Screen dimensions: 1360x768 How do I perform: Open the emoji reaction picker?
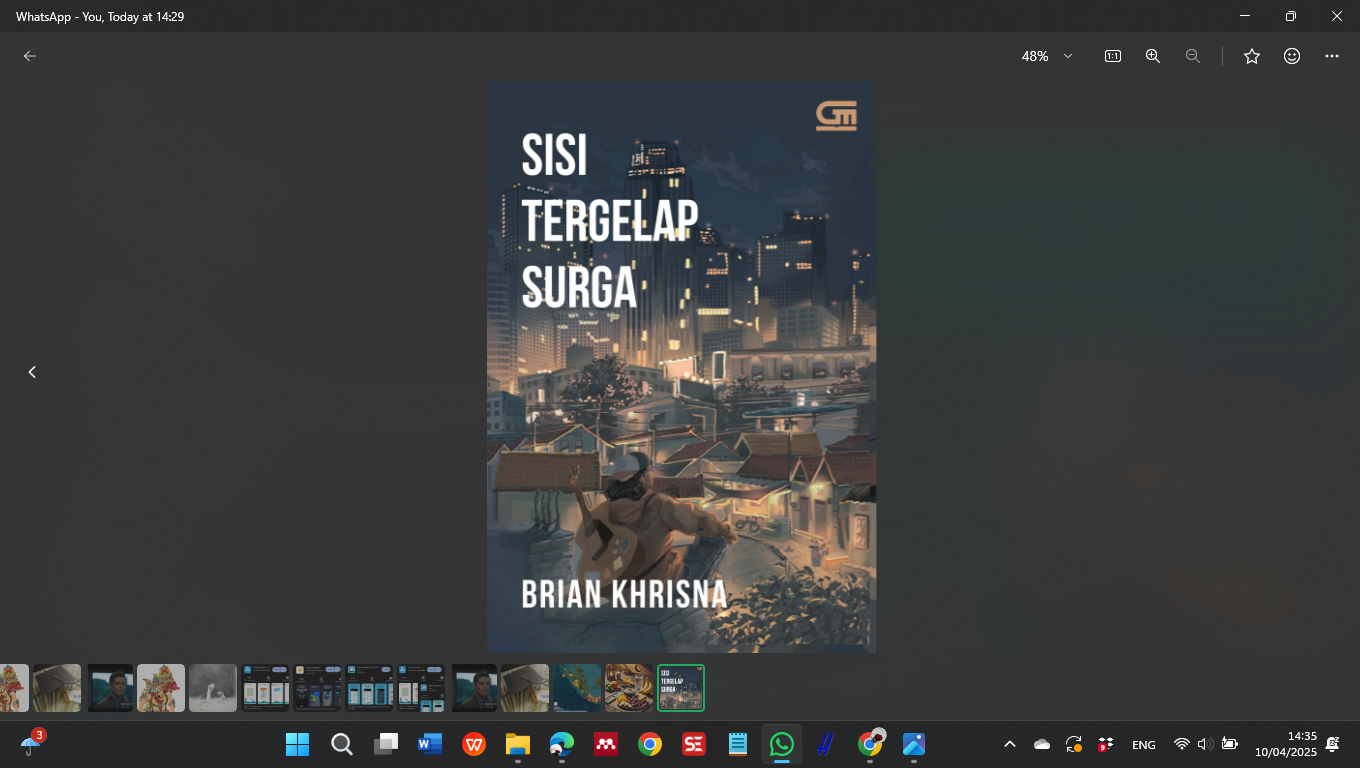coord(1292,56)
